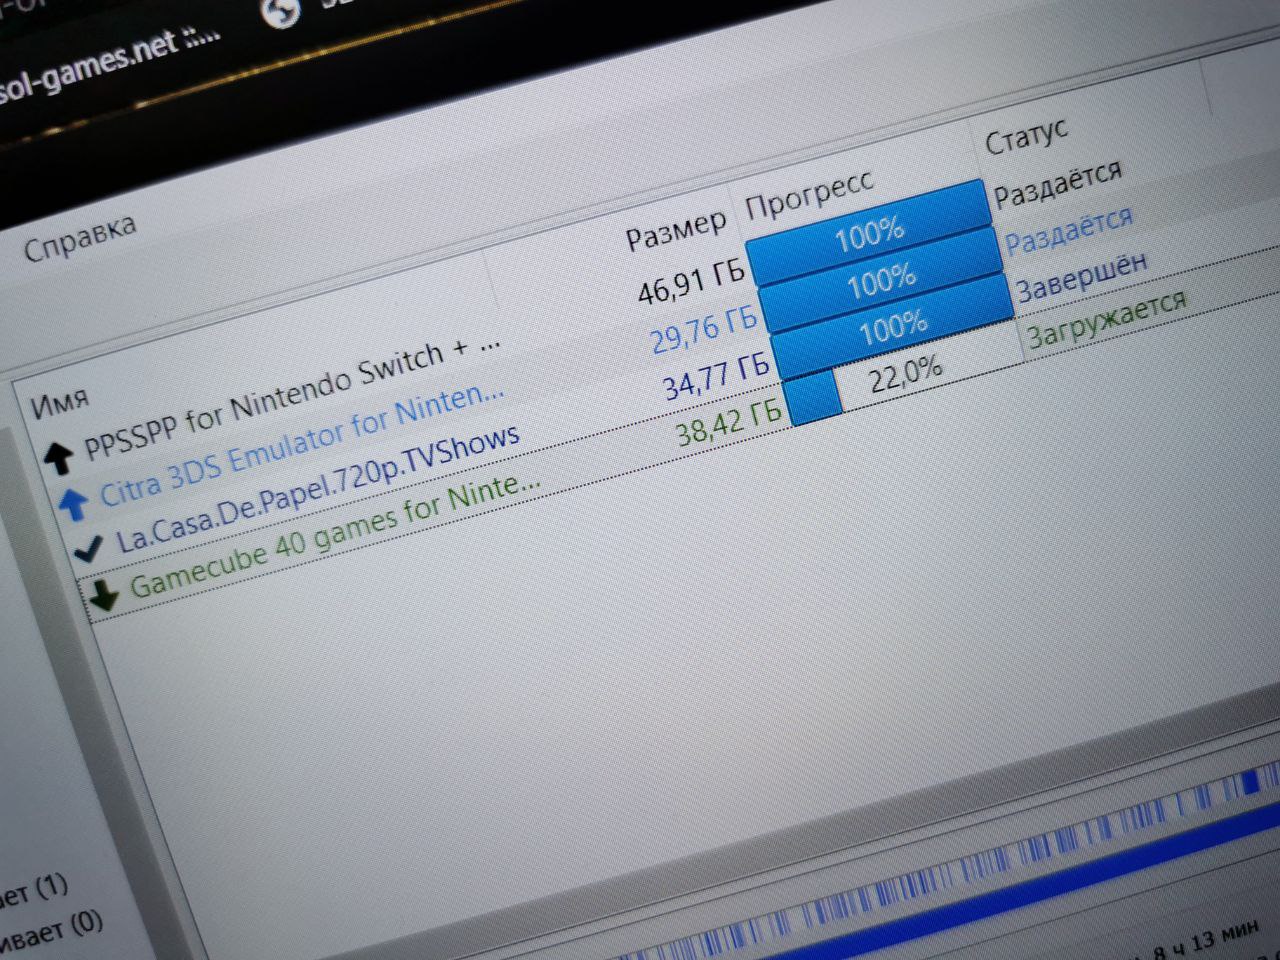Select the Citra 3DS Emulator torrent
Image resolution: width=1280 pixels, height=960 pixels.
point(302,444)
